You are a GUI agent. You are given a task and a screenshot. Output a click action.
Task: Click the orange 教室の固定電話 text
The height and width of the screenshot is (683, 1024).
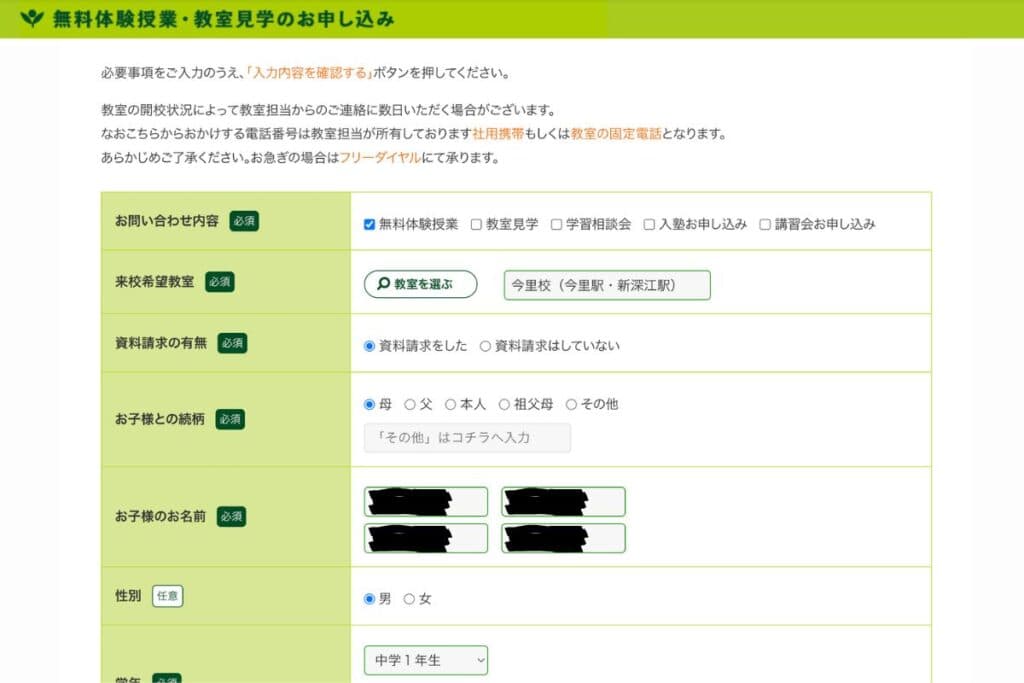[616, 134]
